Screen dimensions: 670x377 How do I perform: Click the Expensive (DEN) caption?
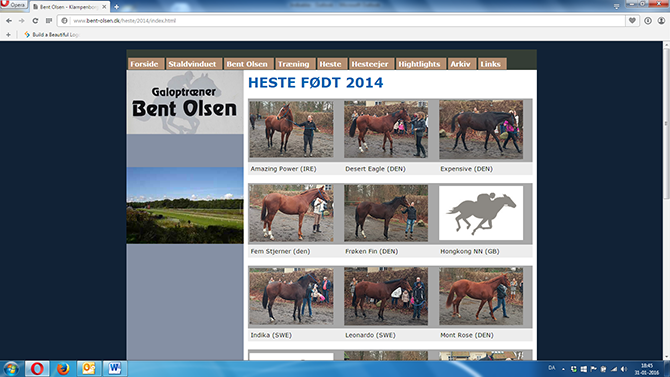(466, 169)
